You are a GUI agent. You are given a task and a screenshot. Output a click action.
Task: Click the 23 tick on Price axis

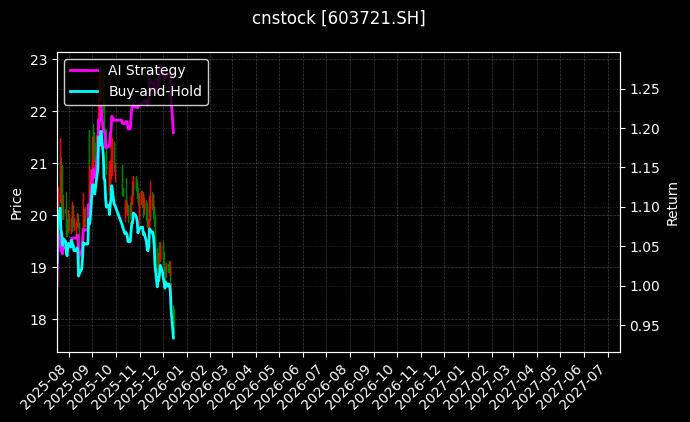pos(39,59)
